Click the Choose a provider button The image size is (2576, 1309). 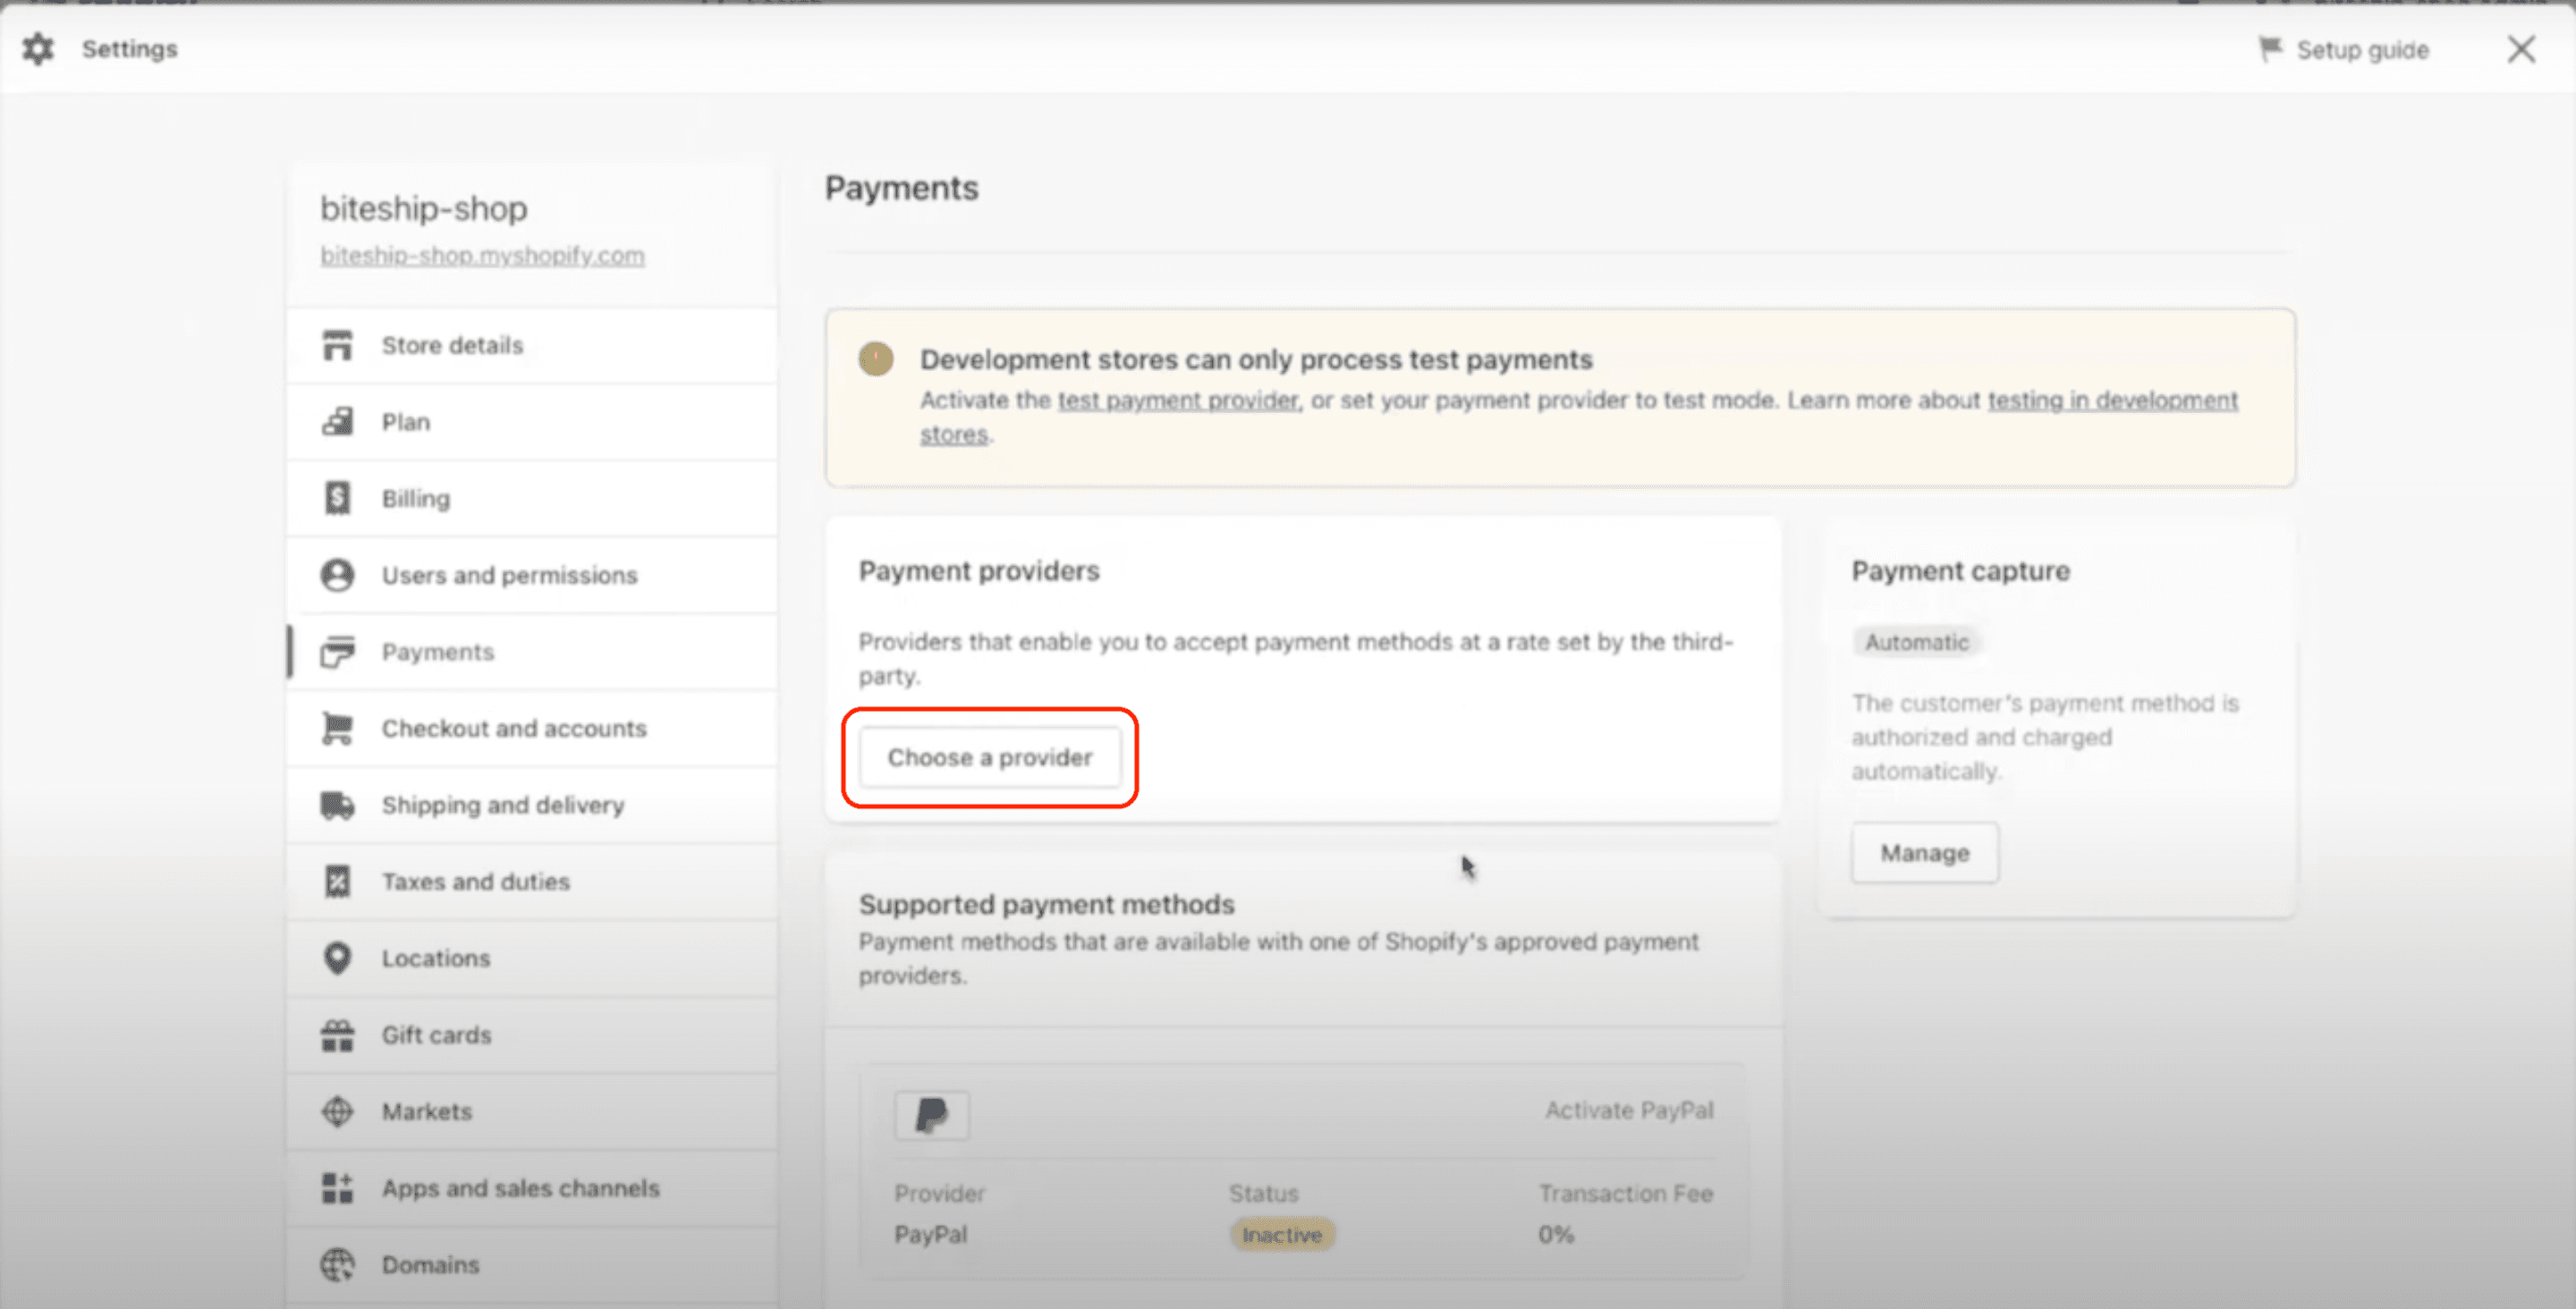990,757
